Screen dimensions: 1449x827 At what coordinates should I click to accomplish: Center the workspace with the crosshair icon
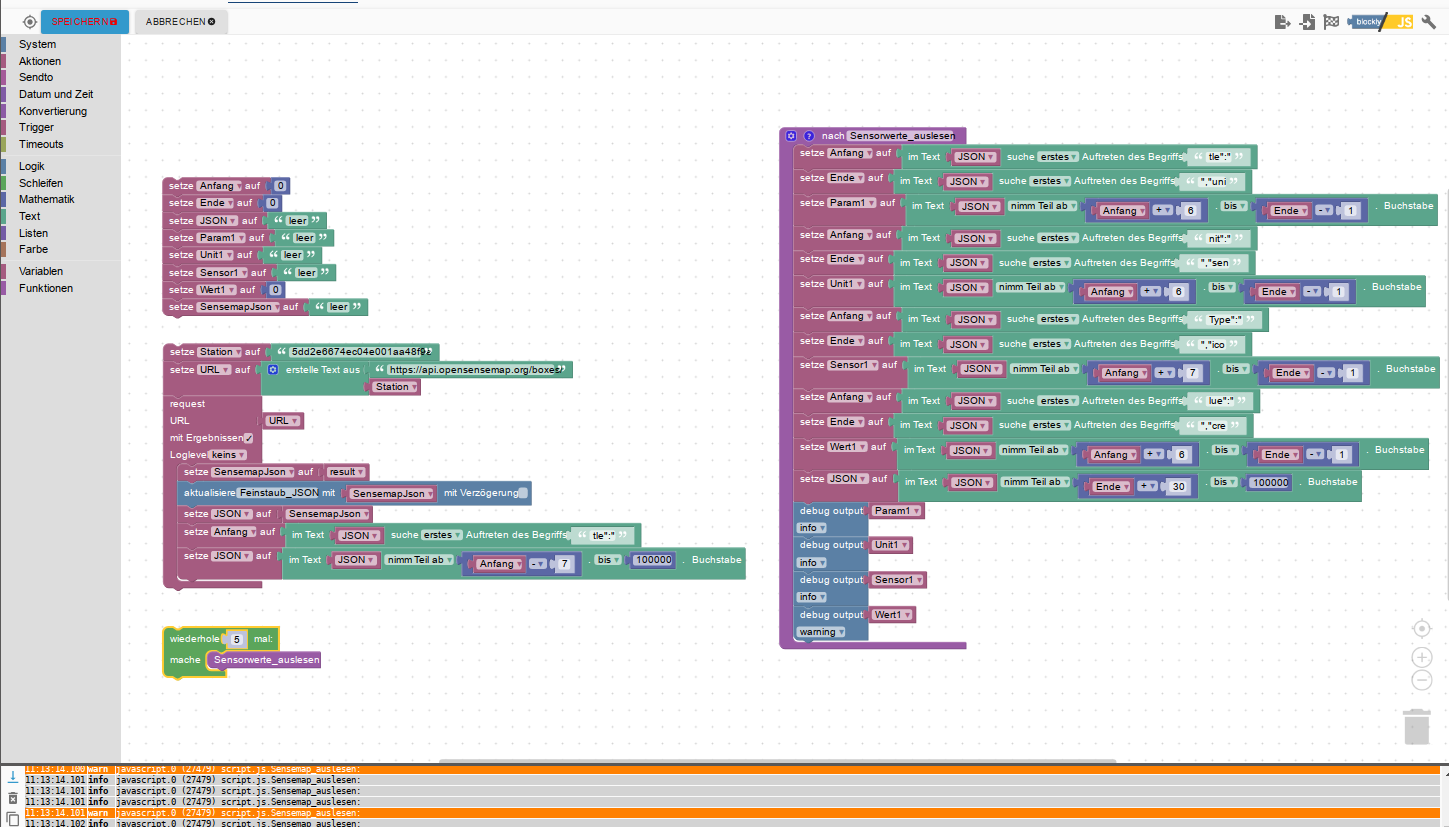click(1421, 628)
